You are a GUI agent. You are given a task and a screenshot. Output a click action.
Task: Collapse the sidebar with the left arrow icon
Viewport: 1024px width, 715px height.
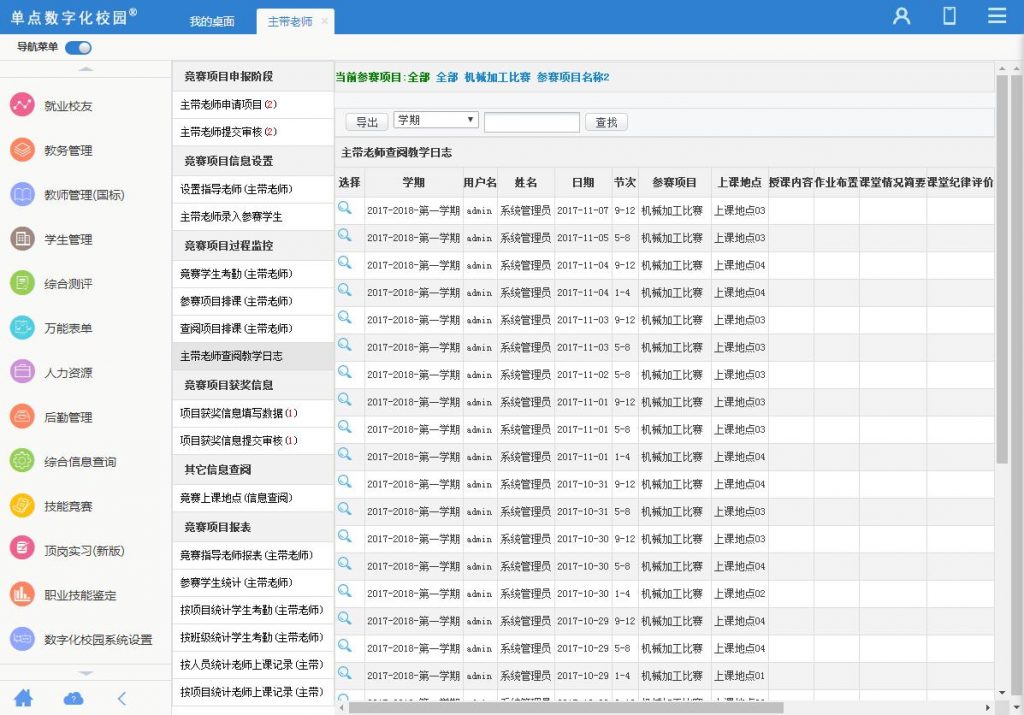point(122,699)
